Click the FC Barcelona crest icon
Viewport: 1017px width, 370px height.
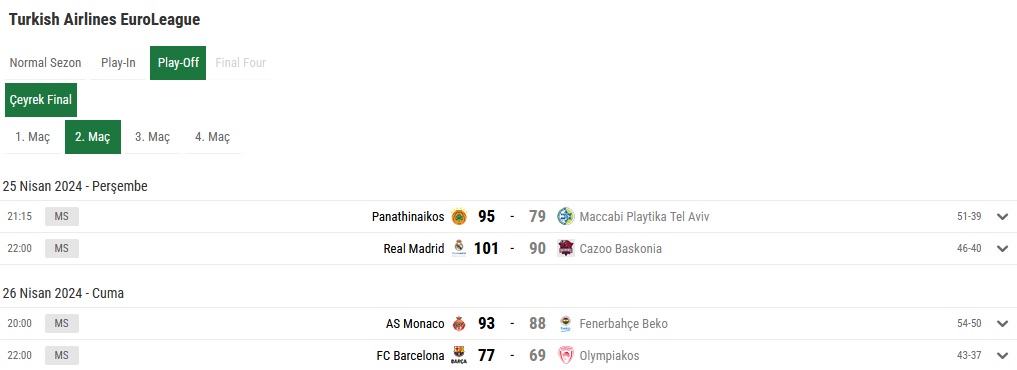pyautogui.click(x=459, y=356)
